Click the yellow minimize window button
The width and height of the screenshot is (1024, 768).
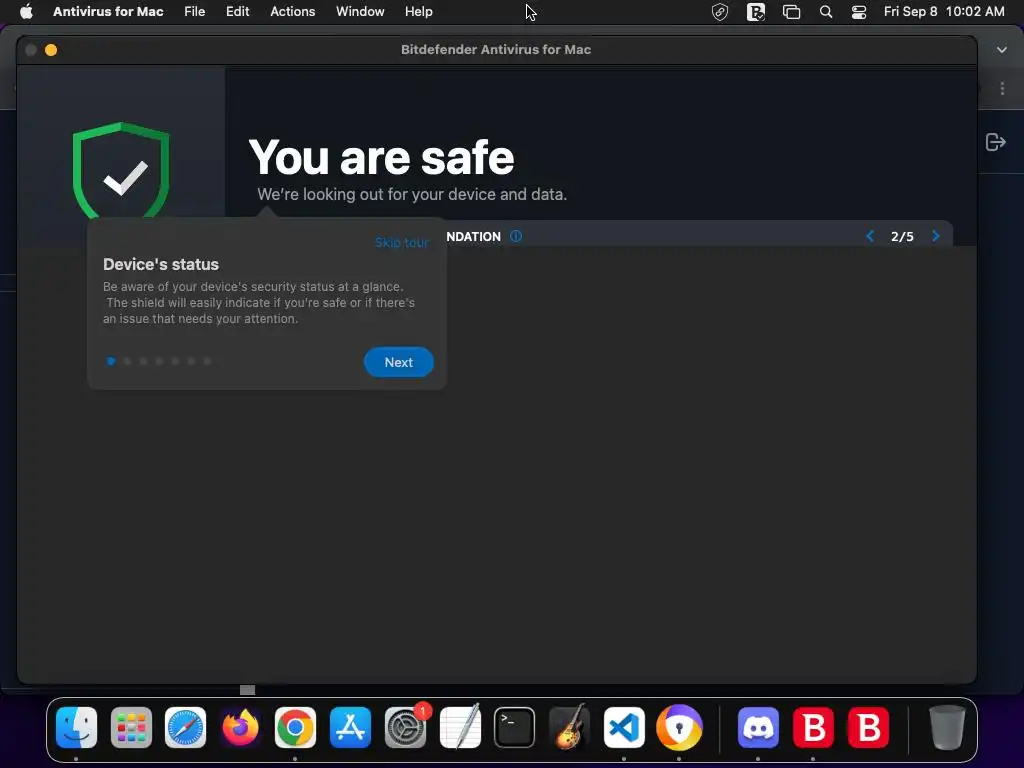(x=51, y=50)
